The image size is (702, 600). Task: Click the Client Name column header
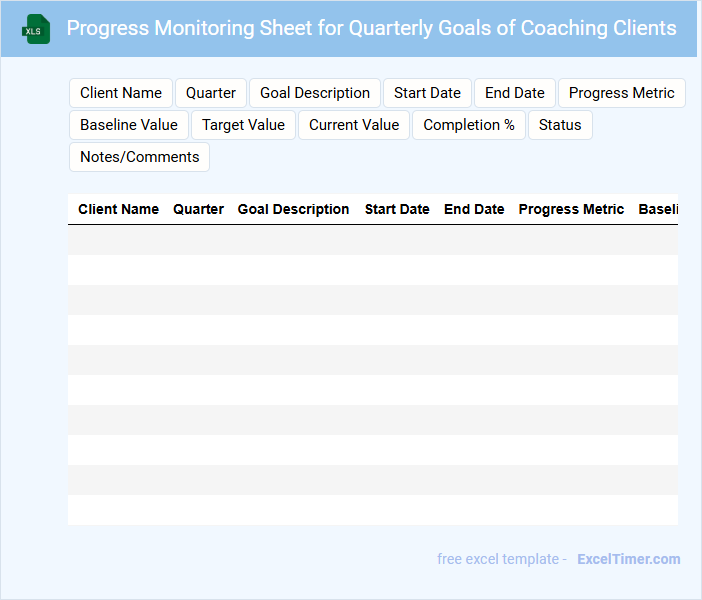118,209
